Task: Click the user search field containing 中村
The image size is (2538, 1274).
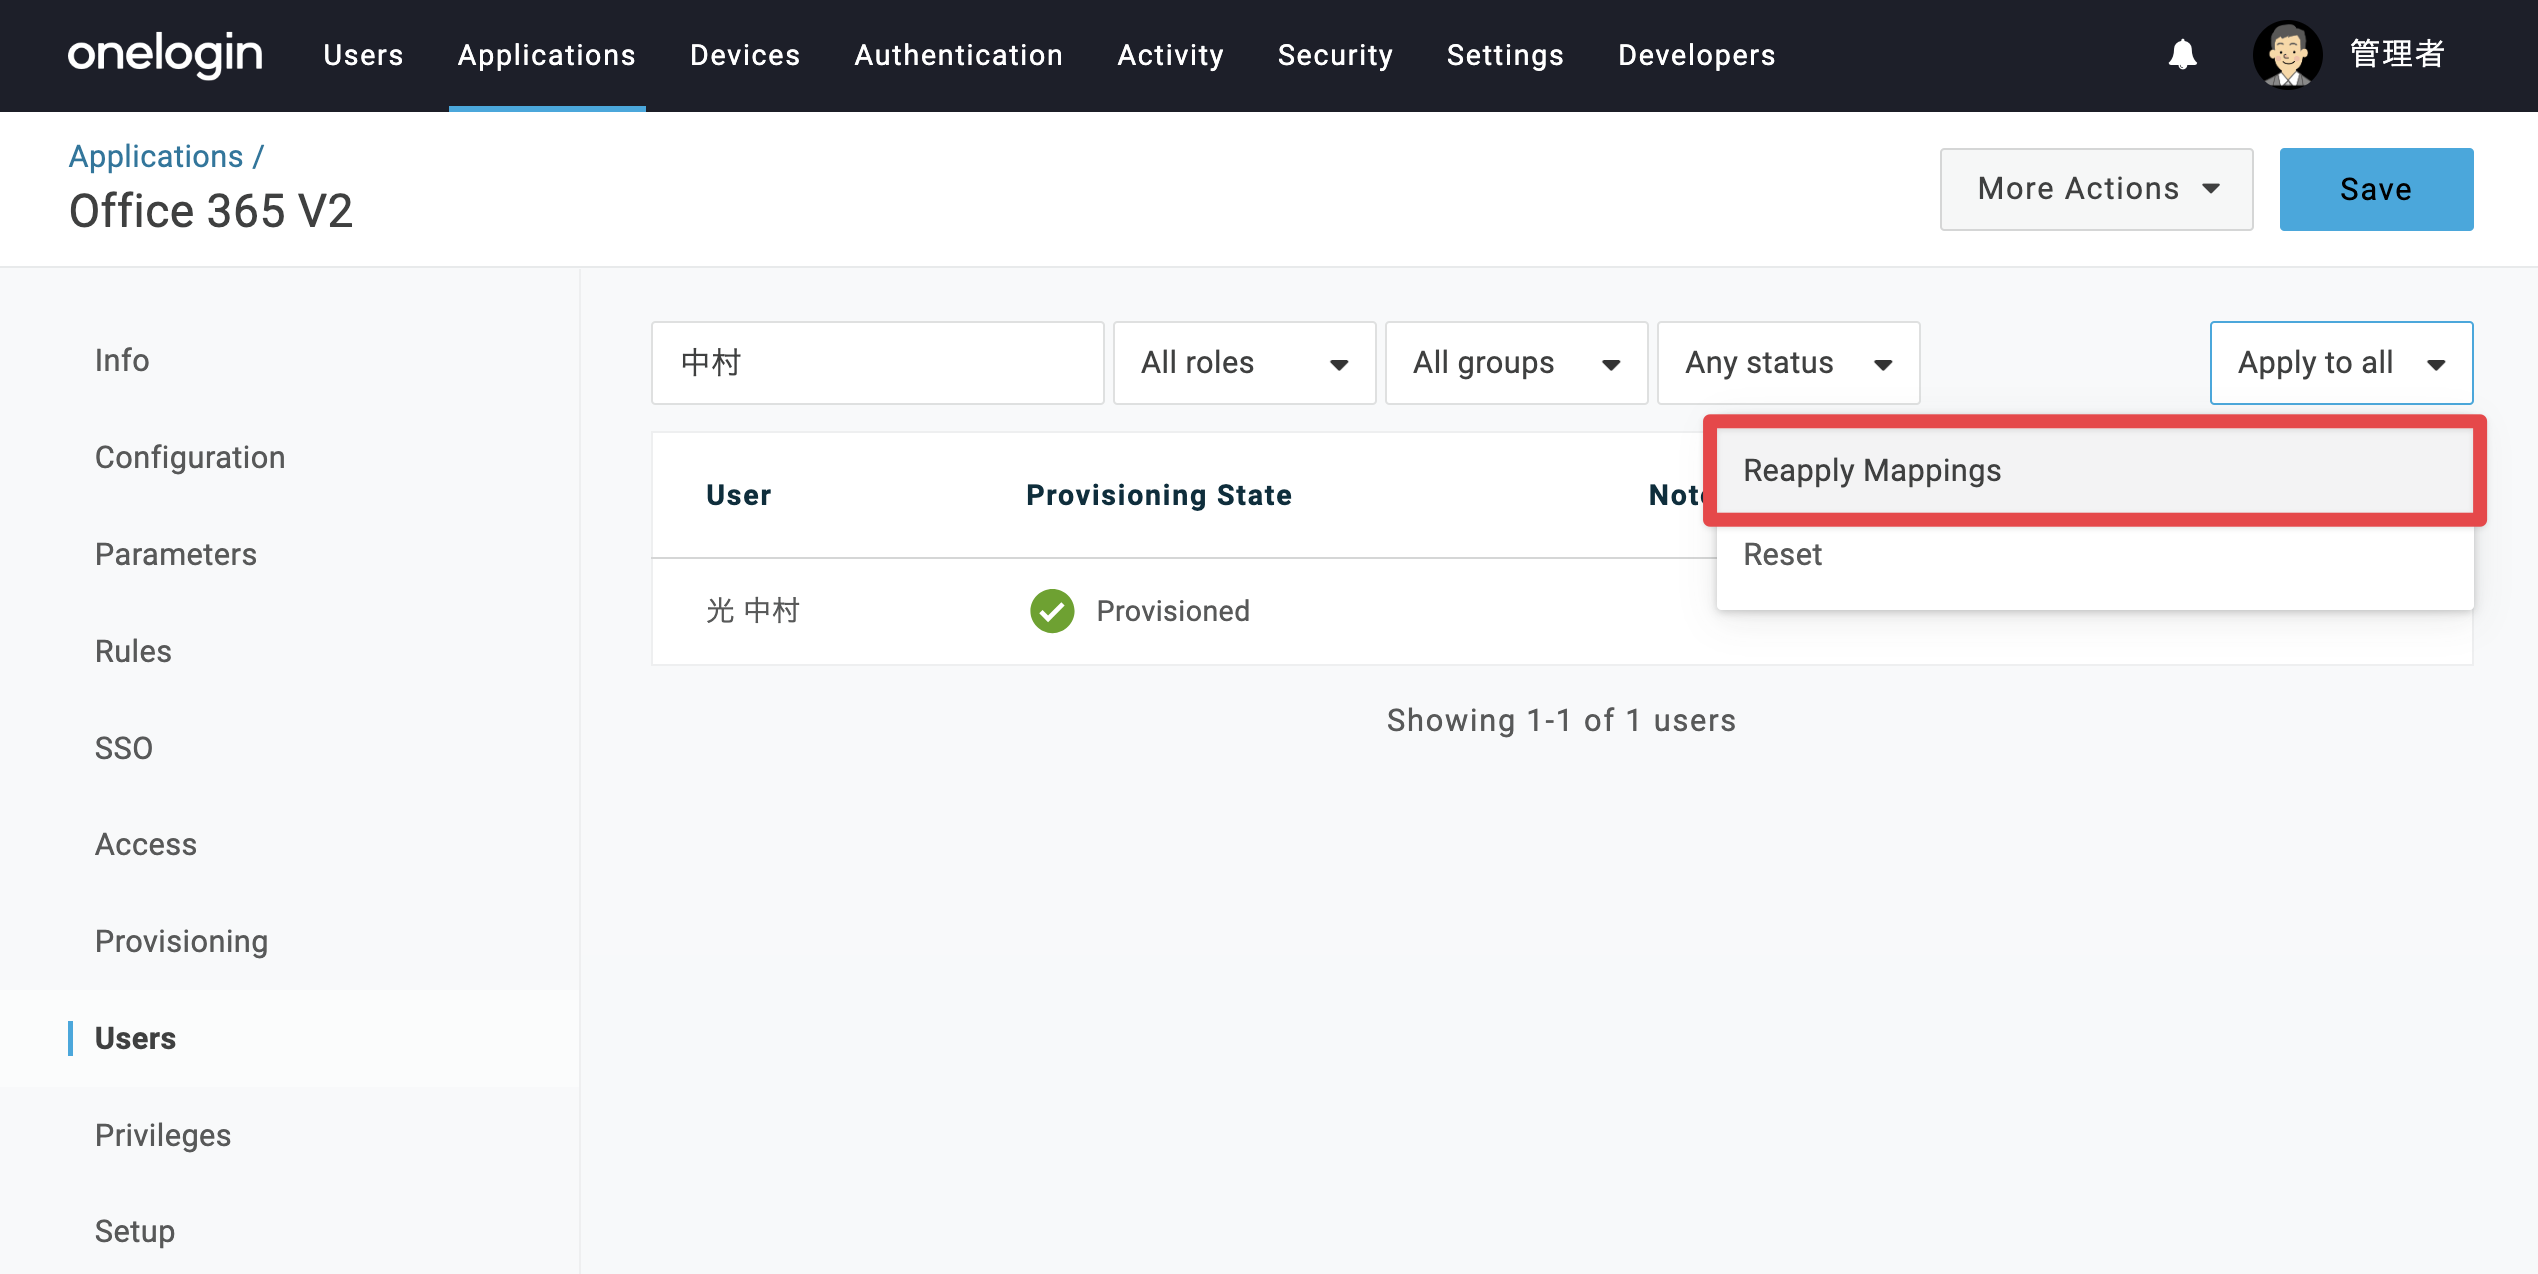Action: [x=878, y=363]
